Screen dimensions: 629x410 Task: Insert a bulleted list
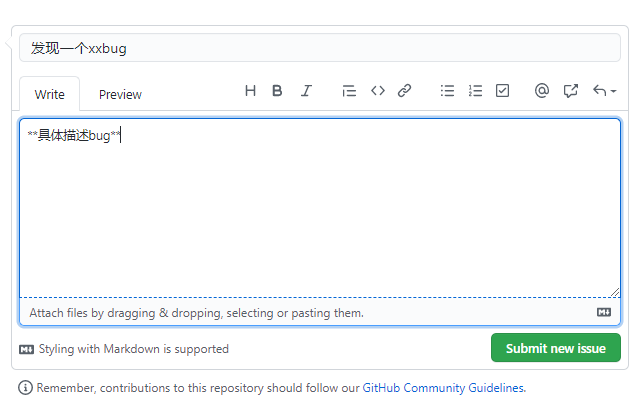[447, 91]
